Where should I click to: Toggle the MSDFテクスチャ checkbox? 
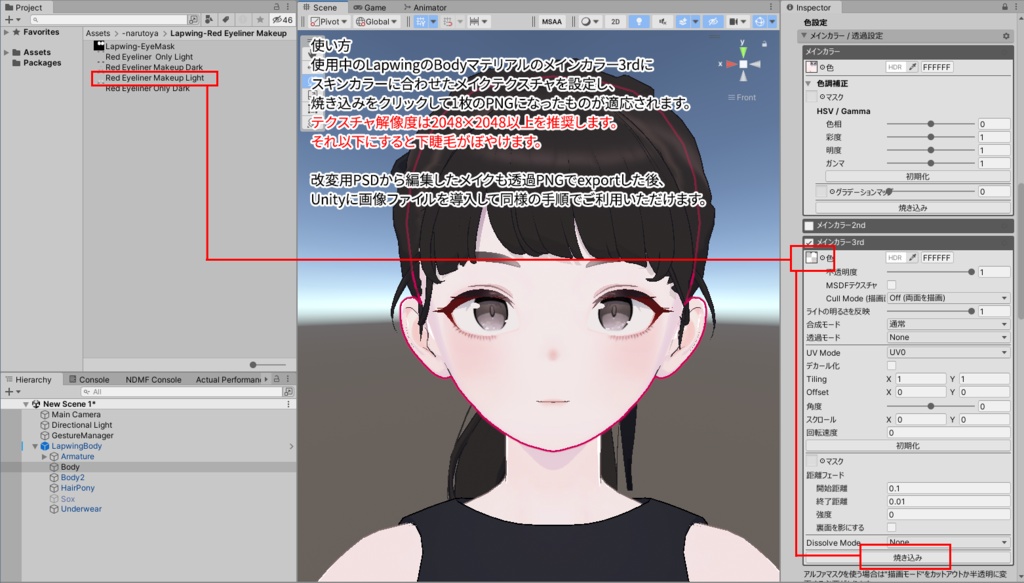click(x=891, y=285)
